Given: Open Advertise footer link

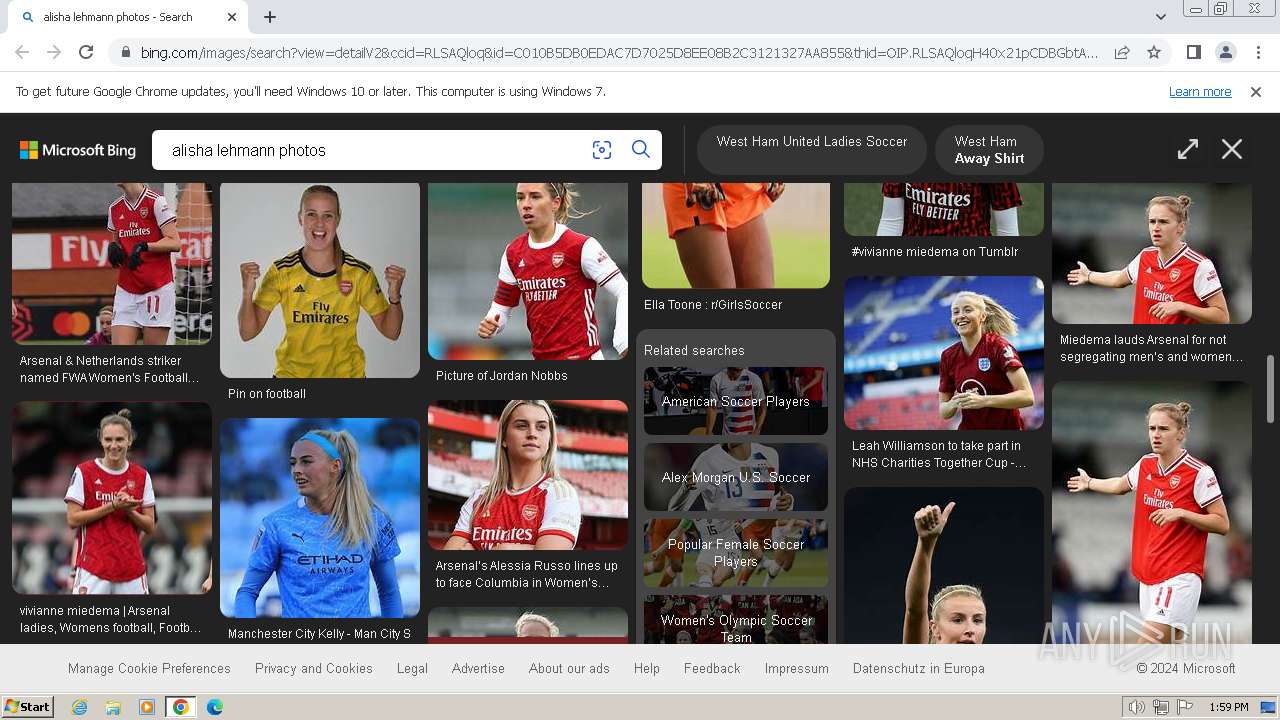Looking at the screenshot, I should pos(478,668).
